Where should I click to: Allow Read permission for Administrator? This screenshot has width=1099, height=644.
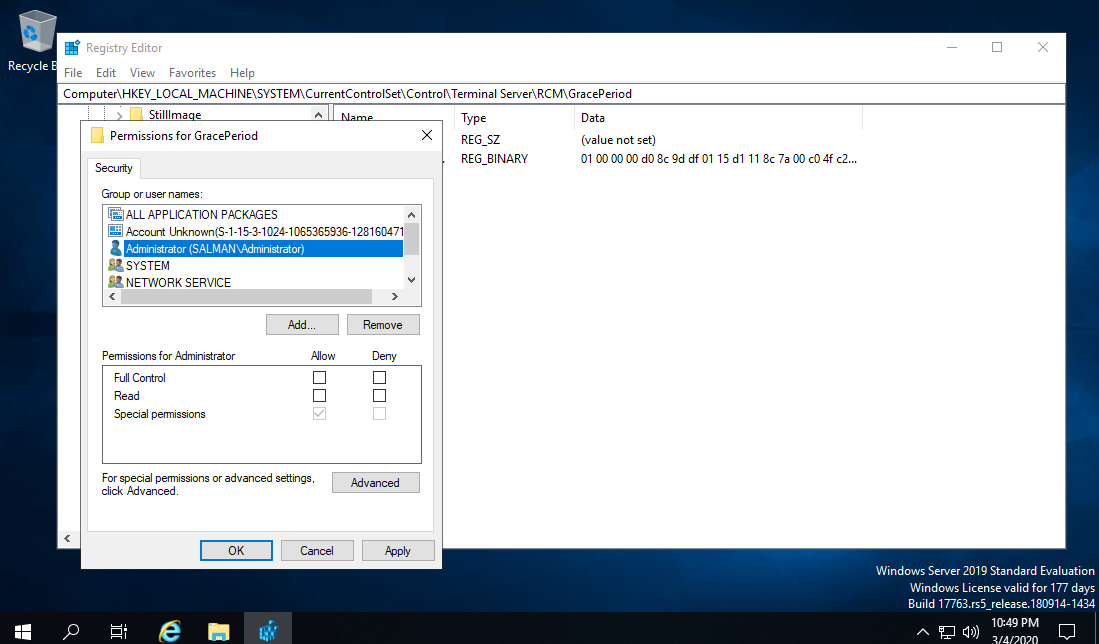pos(319,395)
